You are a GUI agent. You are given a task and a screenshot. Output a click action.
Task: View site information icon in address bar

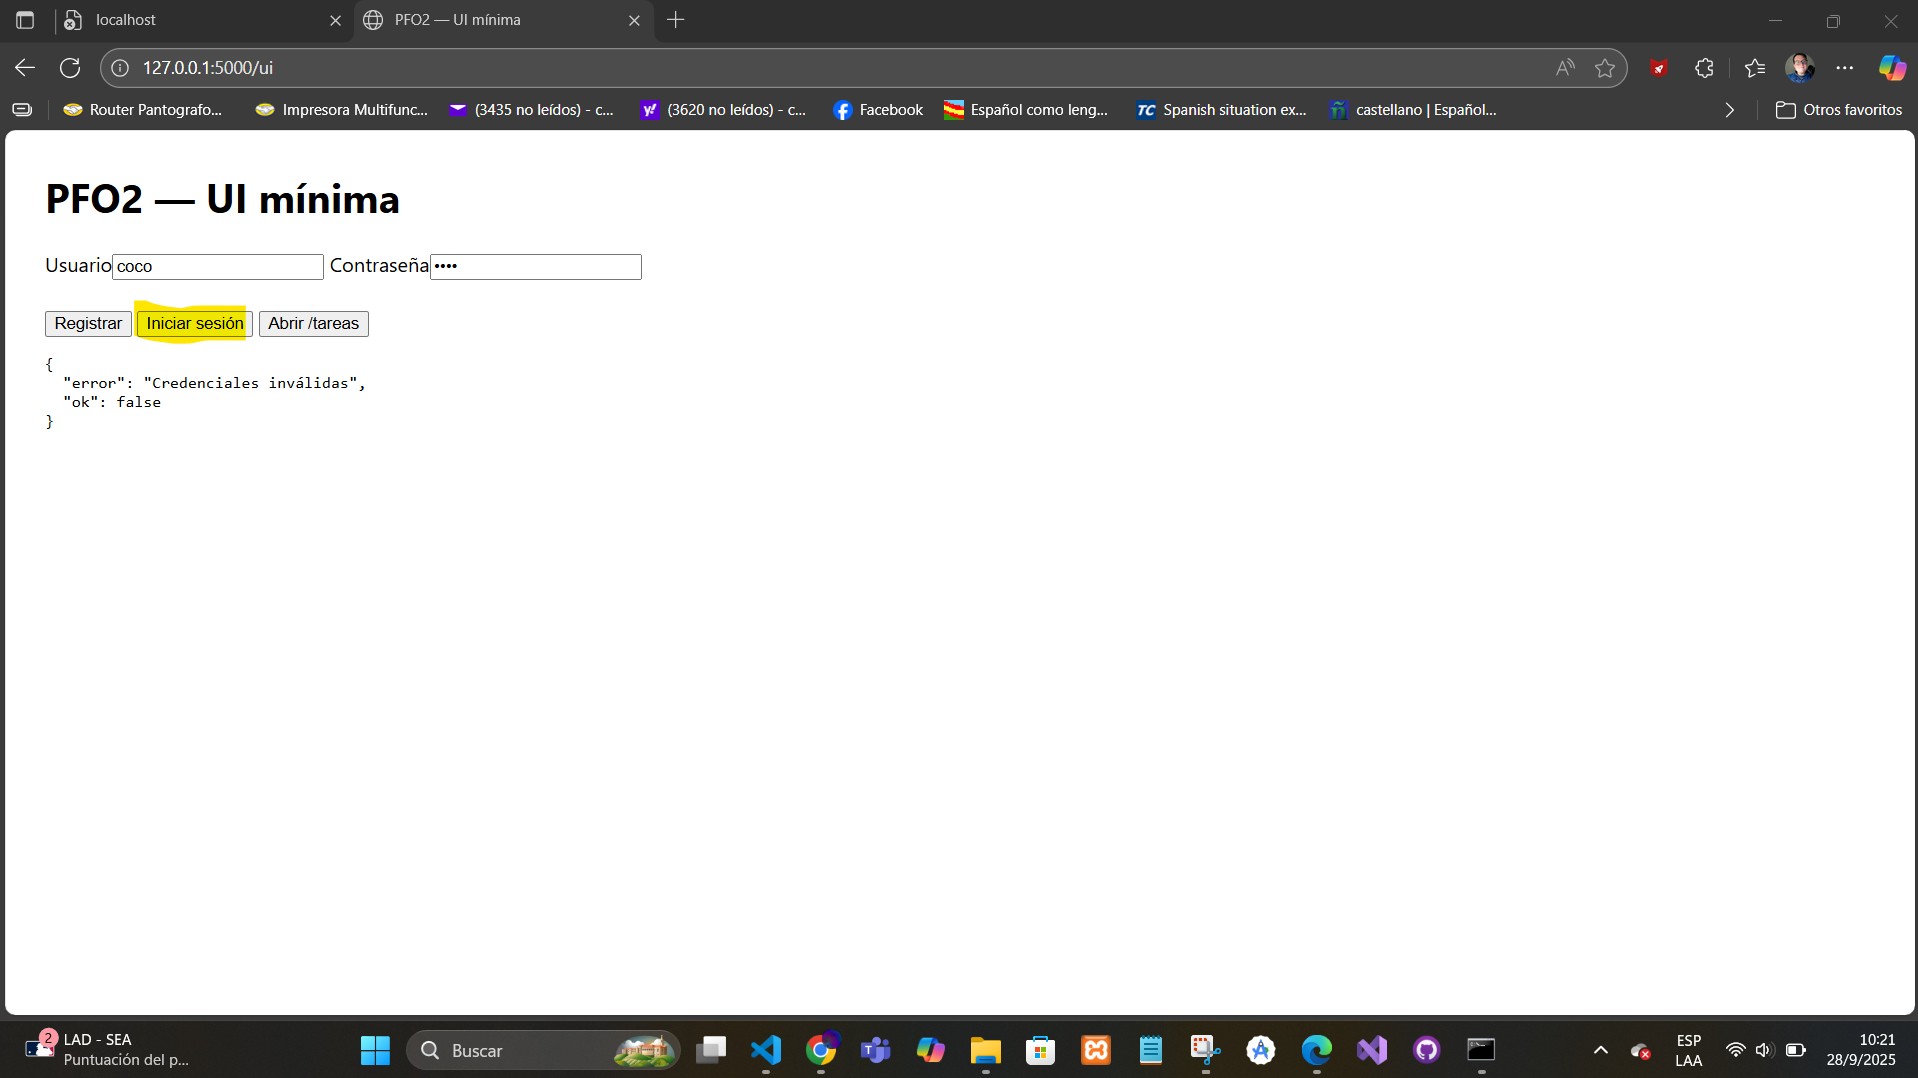point(120,68)
